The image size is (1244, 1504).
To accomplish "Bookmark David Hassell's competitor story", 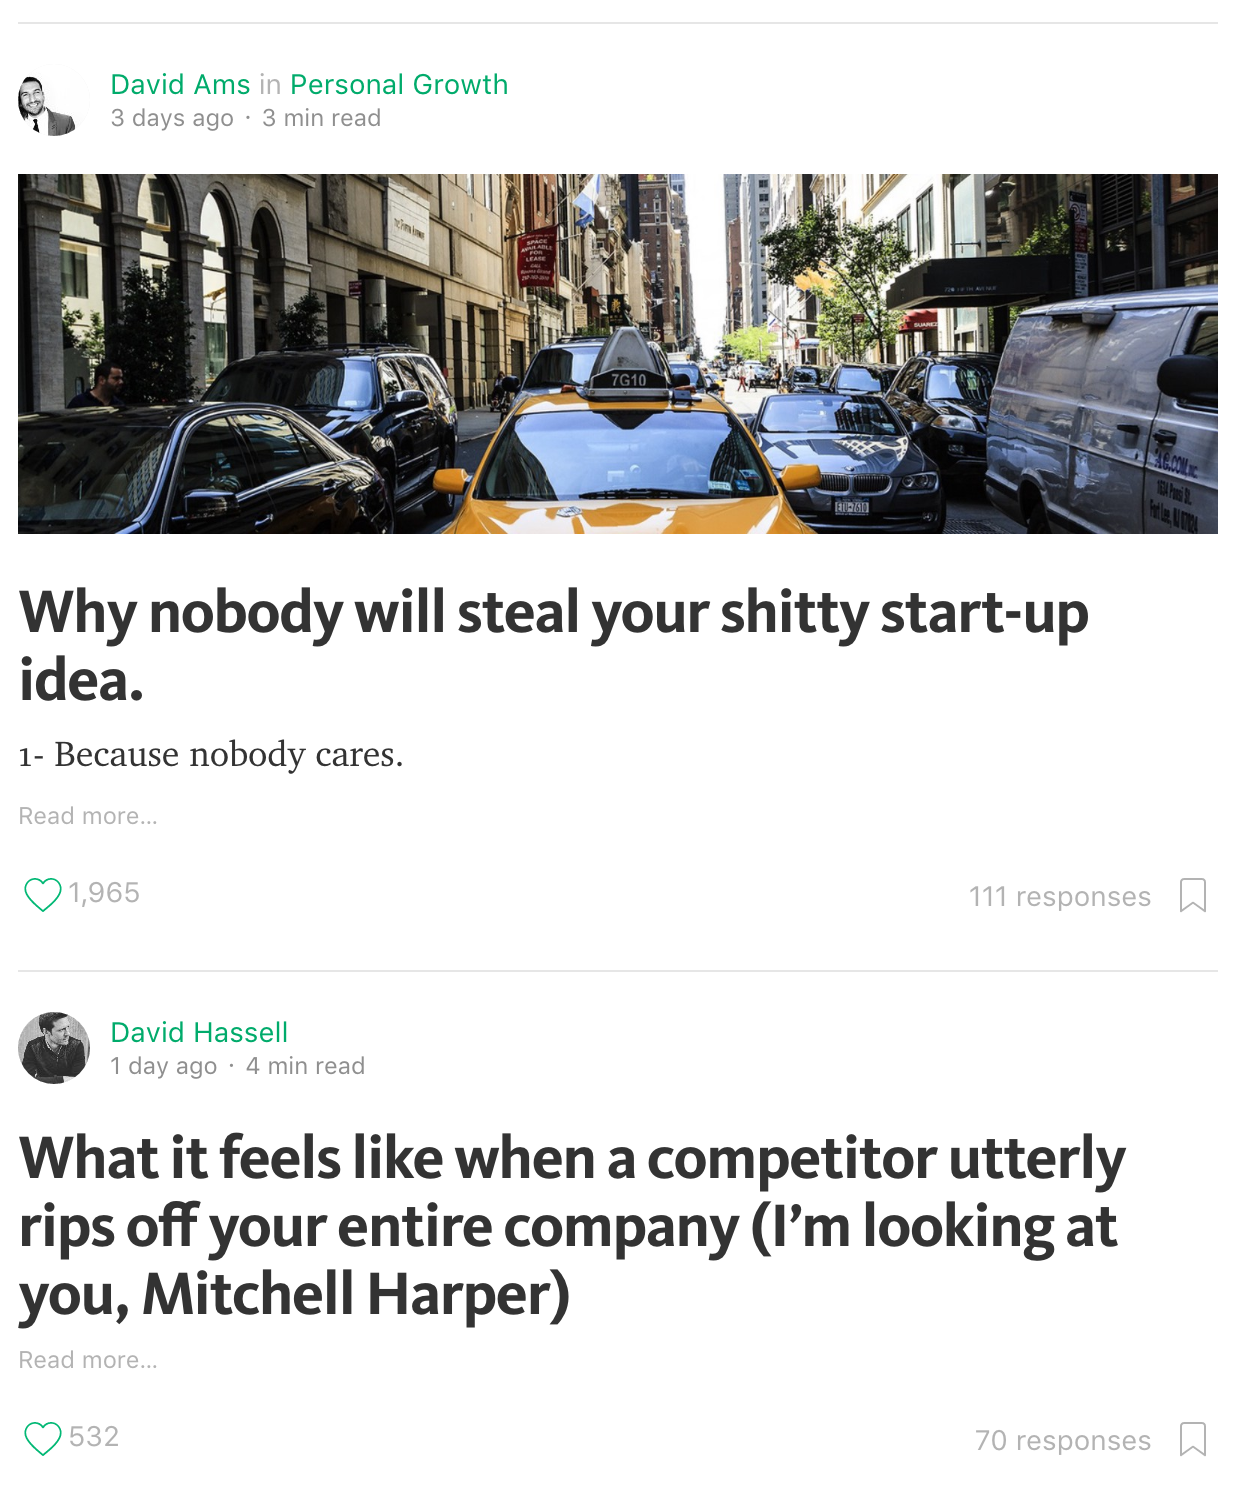I will [x=1192, y=1439].
